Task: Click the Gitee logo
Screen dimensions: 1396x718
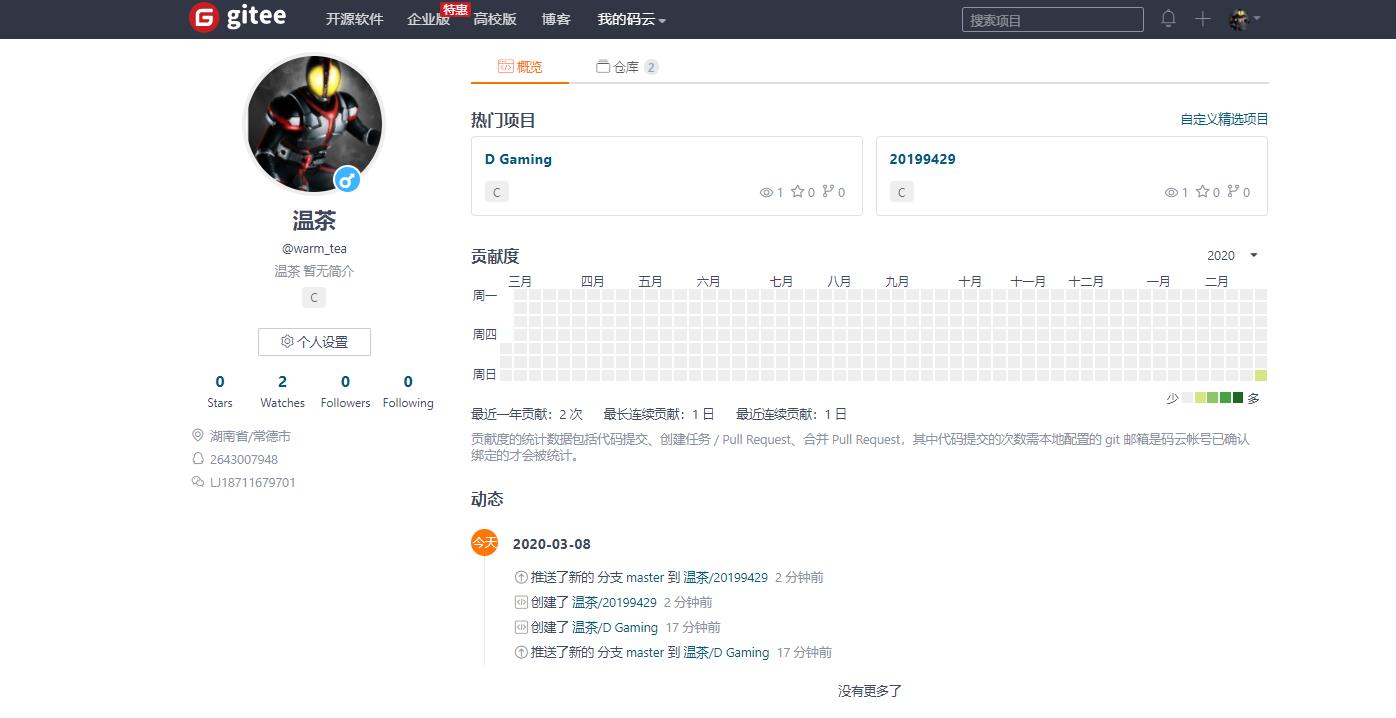Action: (237, 17)
